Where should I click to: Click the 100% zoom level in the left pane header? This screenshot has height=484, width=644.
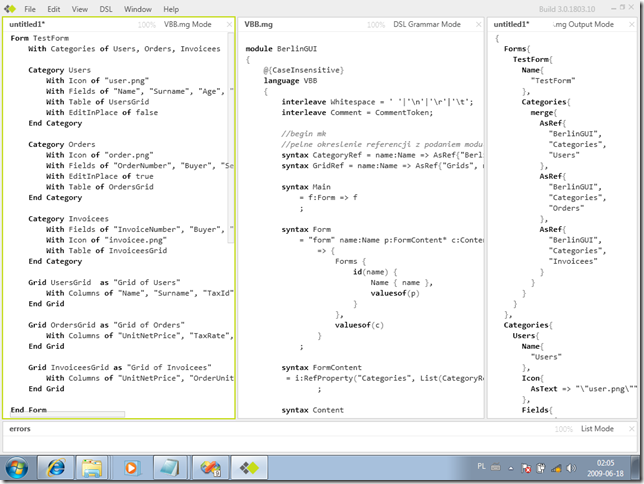tap(146, 24)
